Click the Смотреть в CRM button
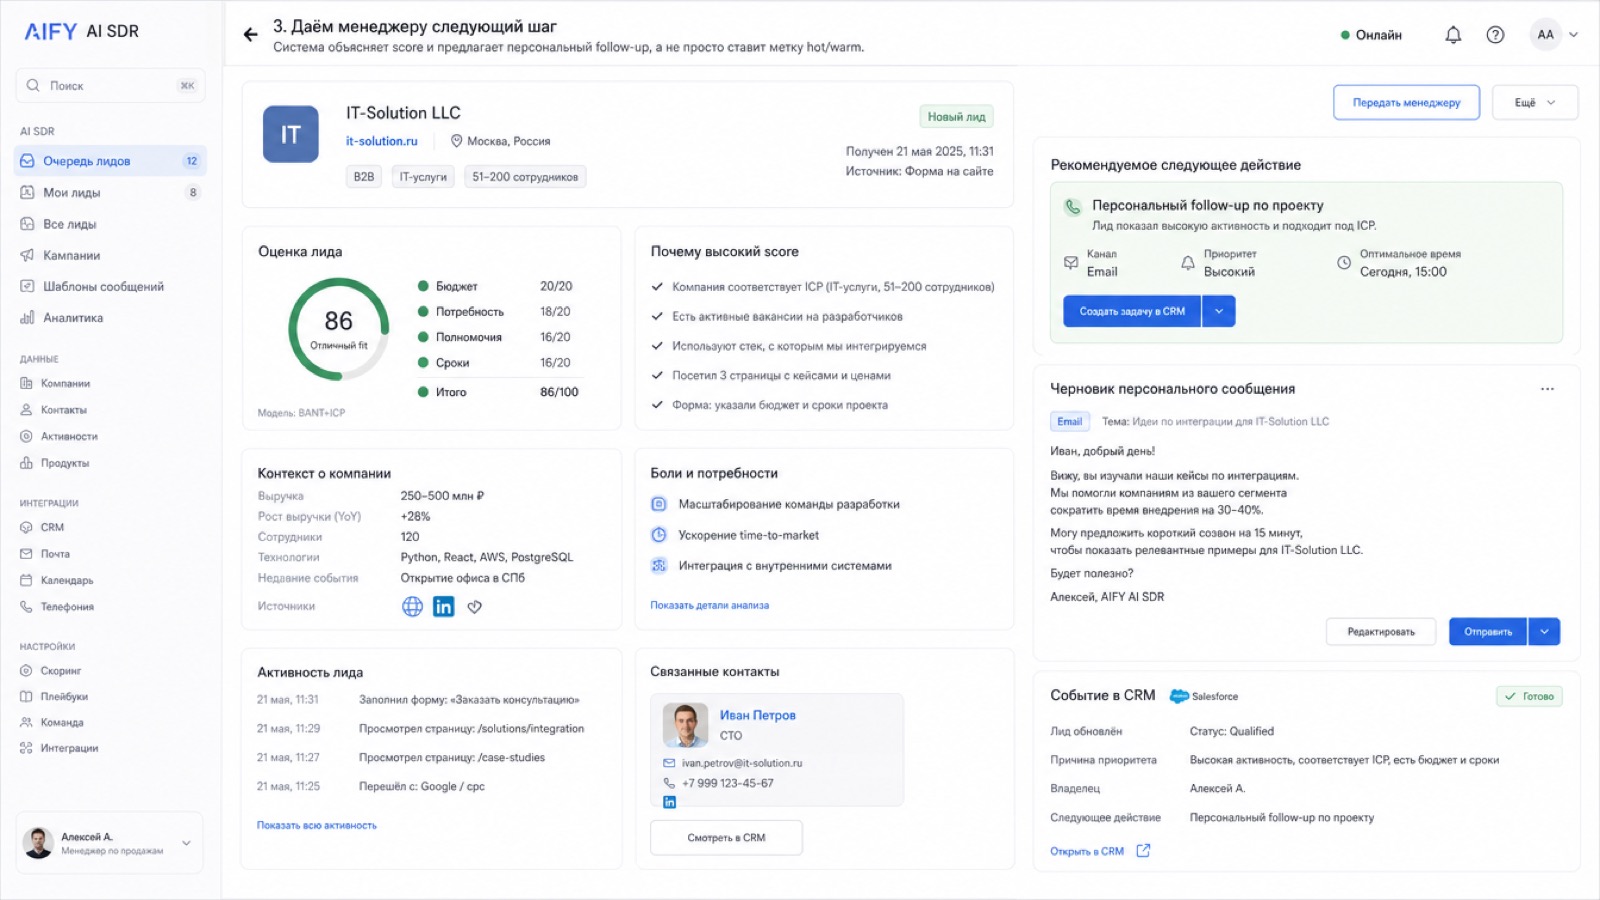The image size is (1600, 900). click(x=726, y=838)
